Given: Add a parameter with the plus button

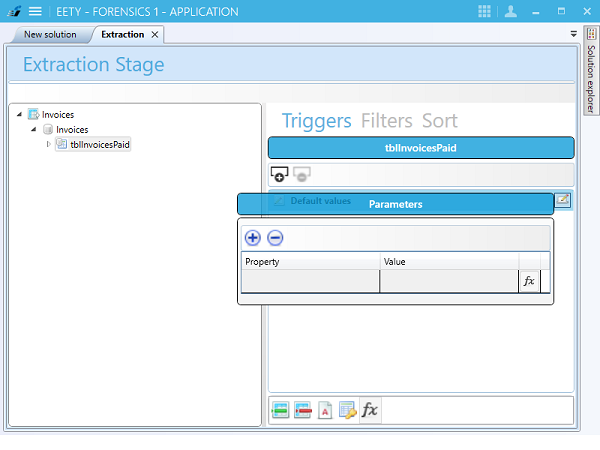Looking at the screenshot, I should tap(253, 238).
